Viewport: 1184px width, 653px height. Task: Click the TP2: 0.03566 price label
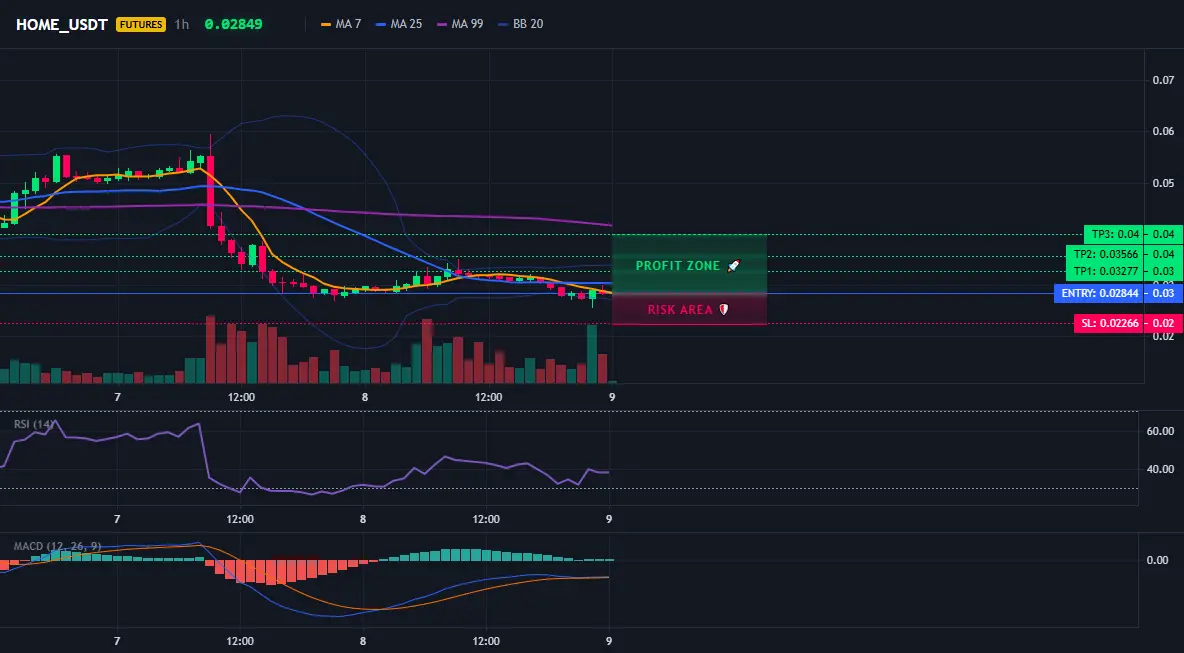click(1103, 254)
